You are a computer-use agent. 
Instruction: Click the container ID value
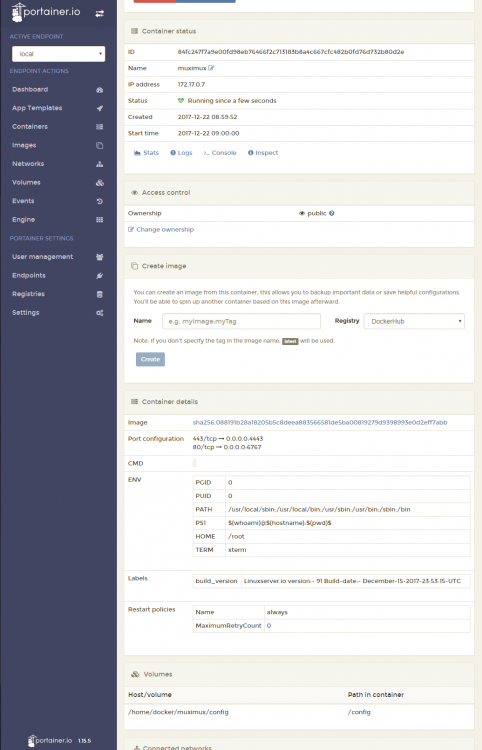[x=291, y=52]
